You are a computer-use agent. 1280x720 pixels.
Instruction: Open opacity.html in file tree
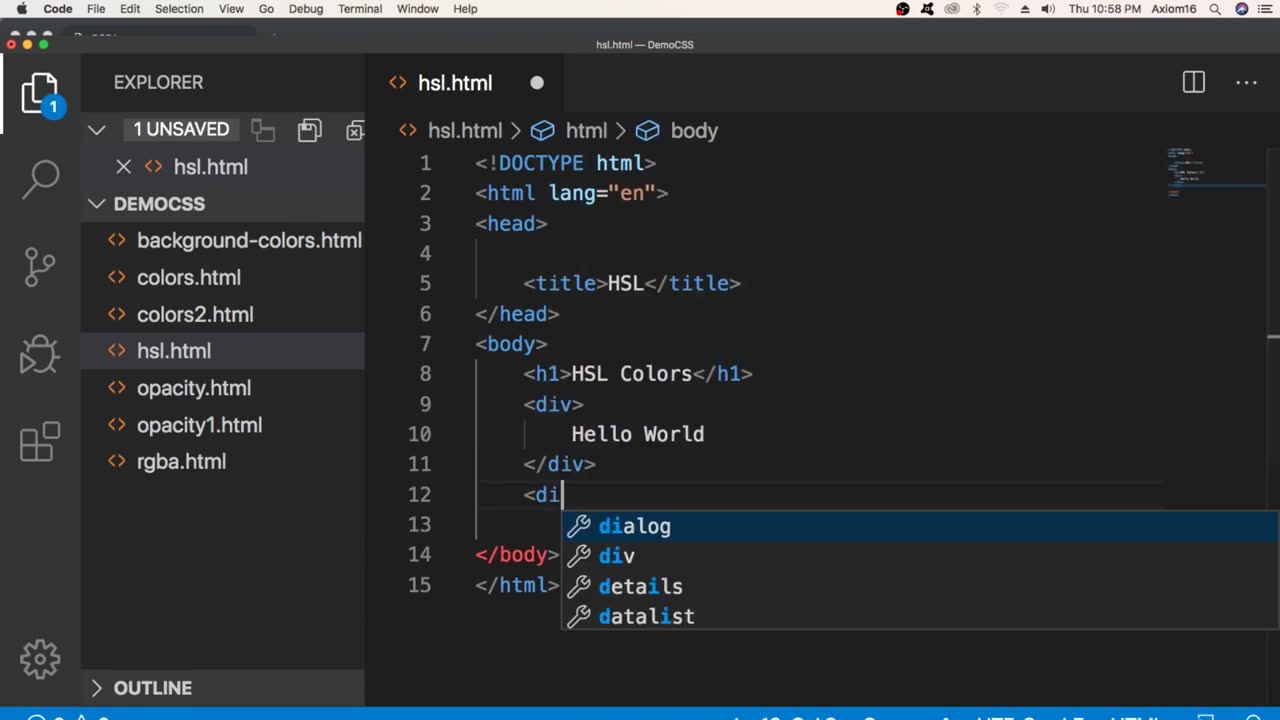223,388
